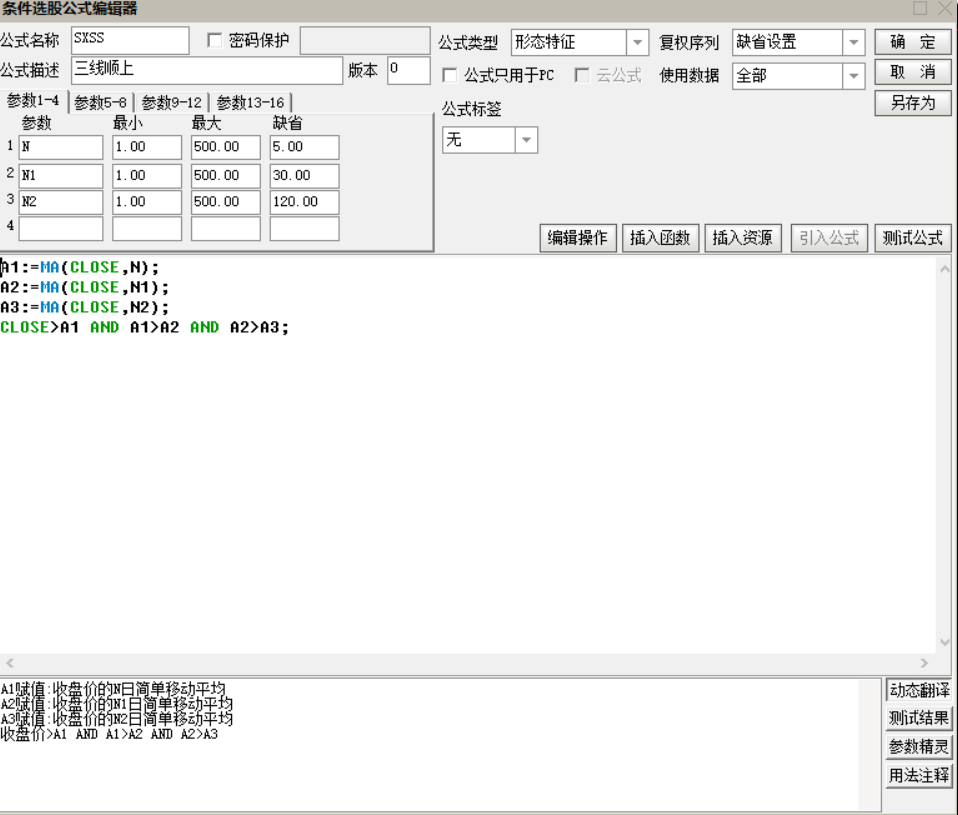The height and width of the screenshot is (815, 958).
Task: Click the 版本 input field
Action: [409, 71]
